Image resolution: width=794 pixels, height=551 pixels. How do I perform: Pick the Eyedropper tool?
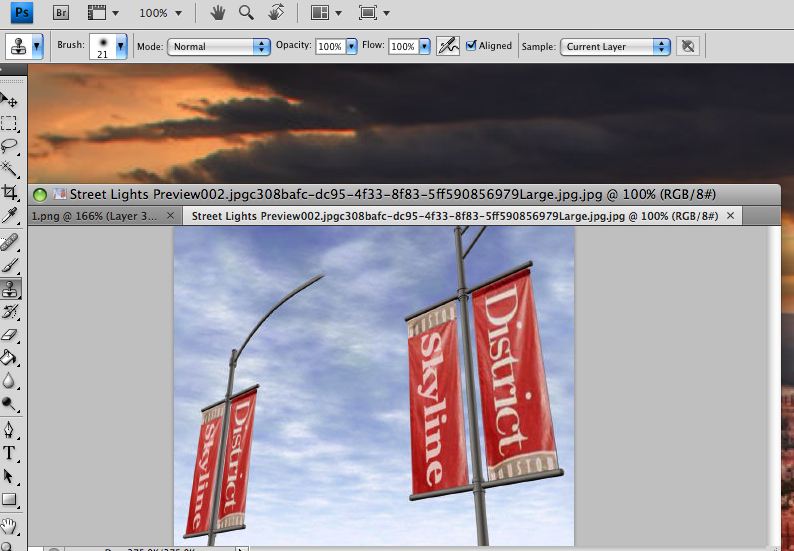coord(10,215)
